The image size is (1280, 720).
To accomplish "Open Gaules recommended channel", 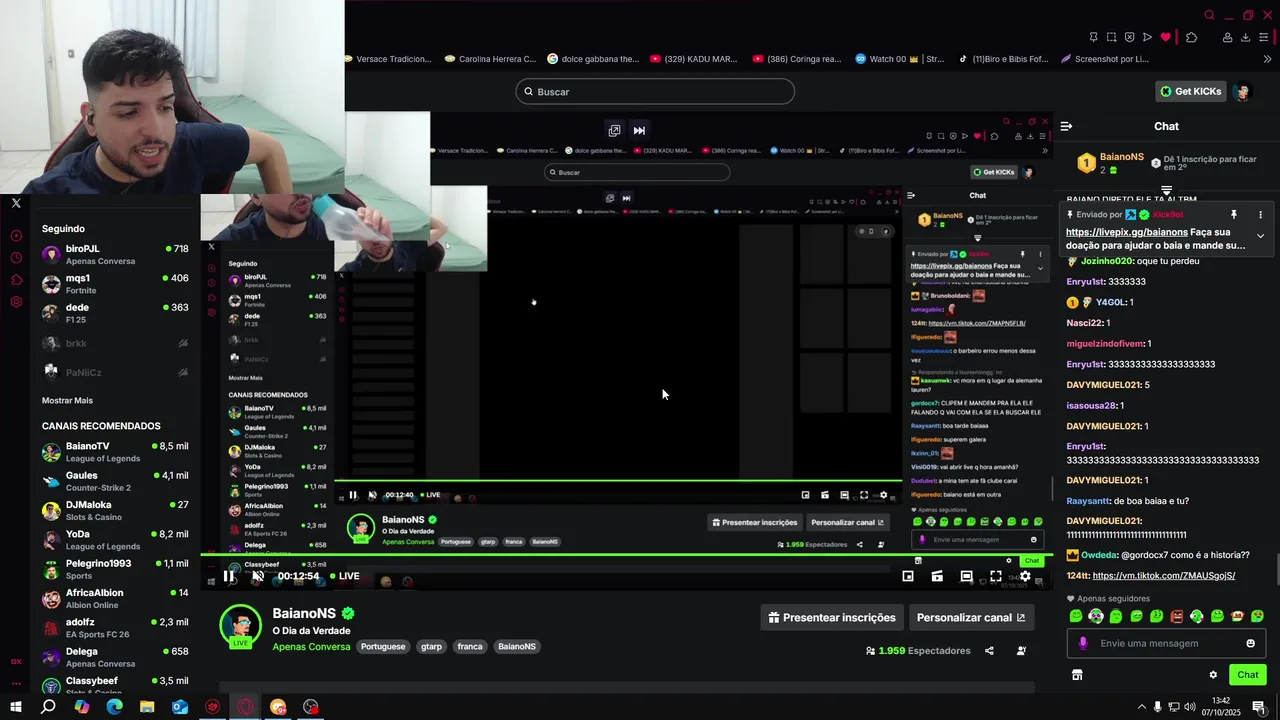I will [115, 481].
